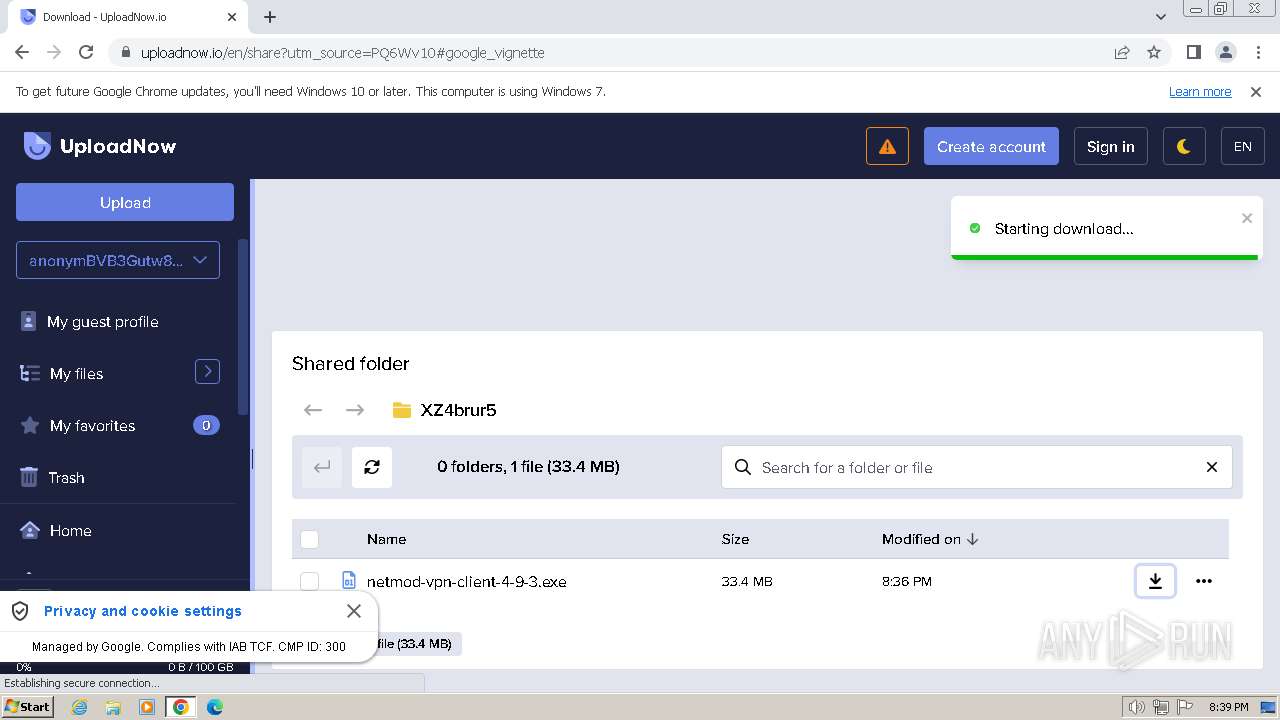This screenshot has height=720, width=1280.
Task: Click browser Back button
Action: [22, 52]
